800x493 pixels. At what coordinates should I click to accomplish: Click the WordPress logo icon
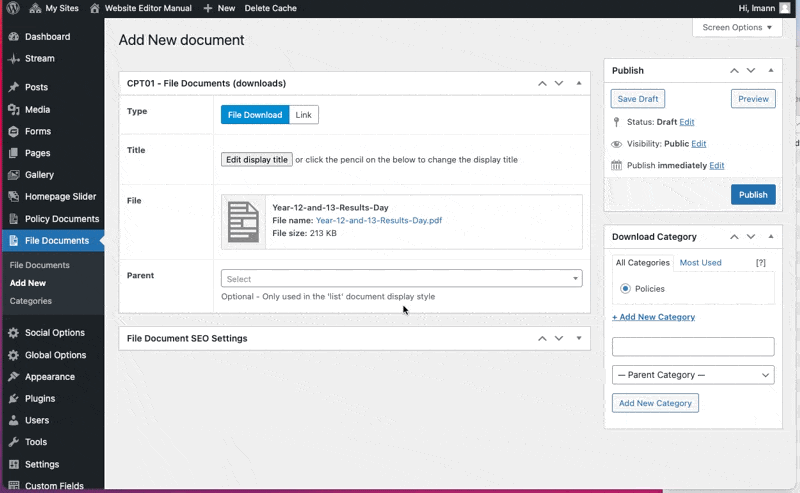click(13, 8)
